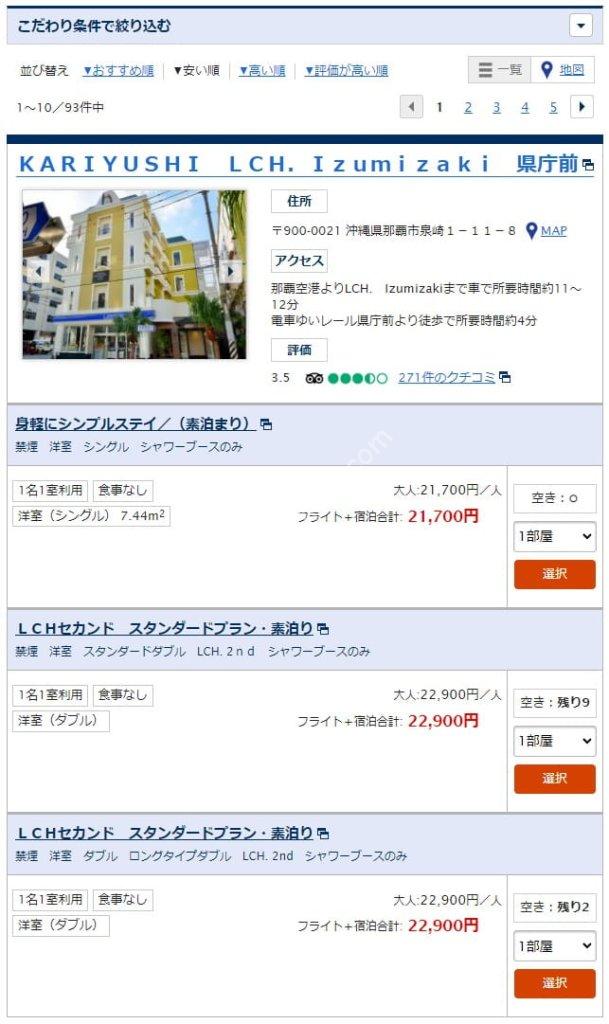Open new-window icon beside 身軽にシンプルステイ plan
Viewport: 609px width, 1024px height.
(266, 424)
